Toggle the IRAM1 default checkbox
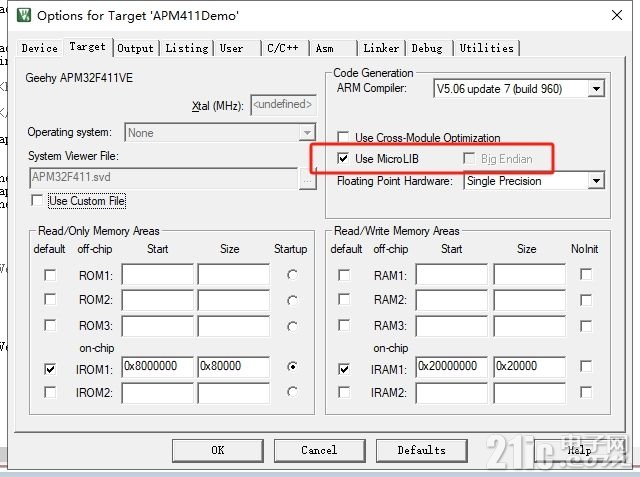The height and width of the screenshot is (477, 640). [344, 369]
